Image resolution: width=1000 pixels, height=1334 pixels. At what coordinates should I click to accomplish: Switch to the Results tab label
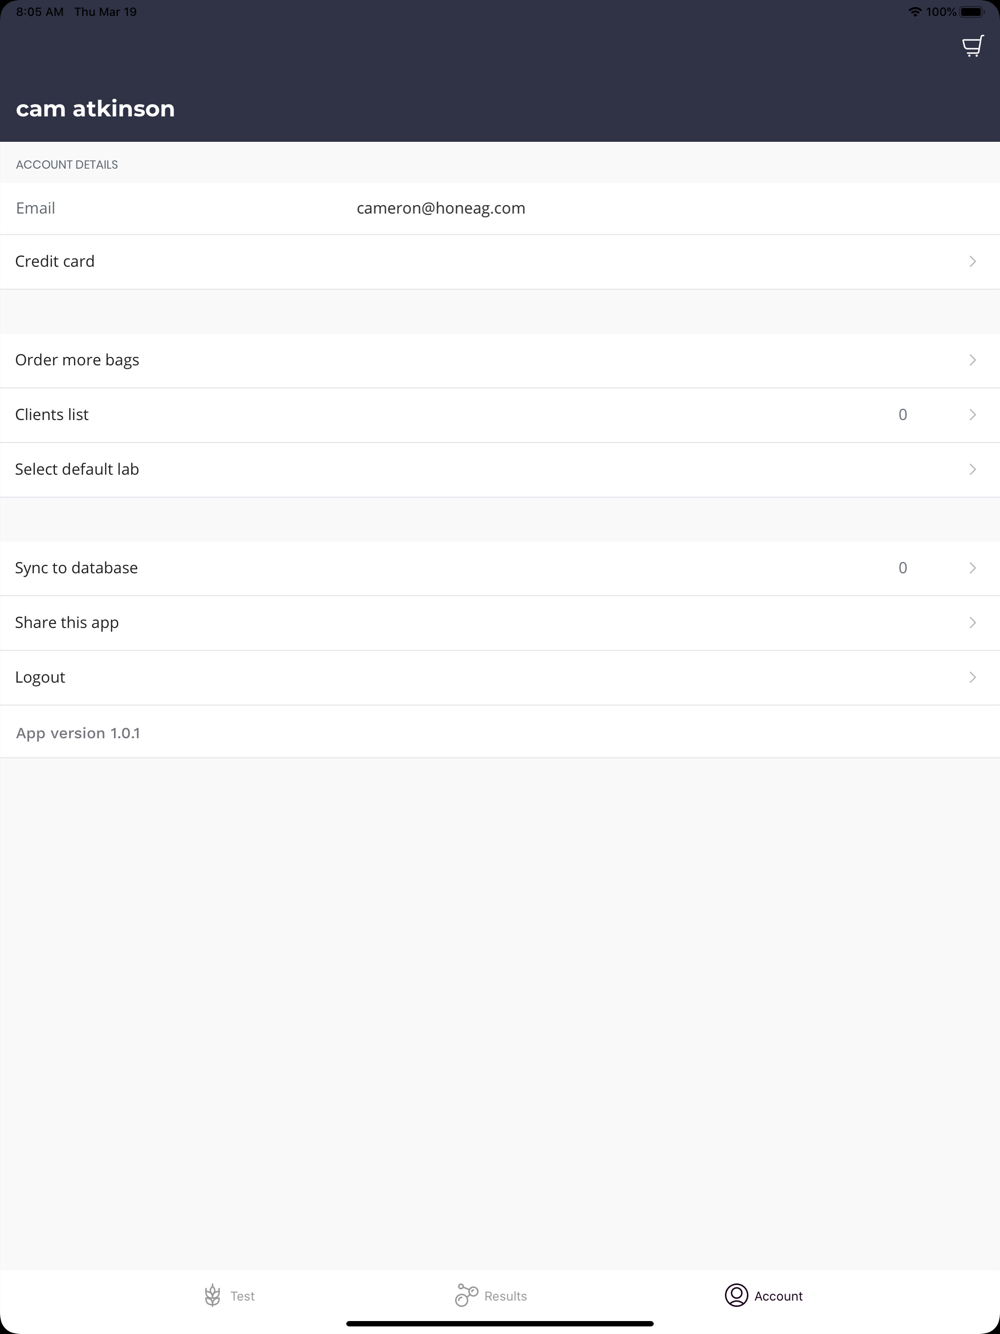coord(505,1296)
